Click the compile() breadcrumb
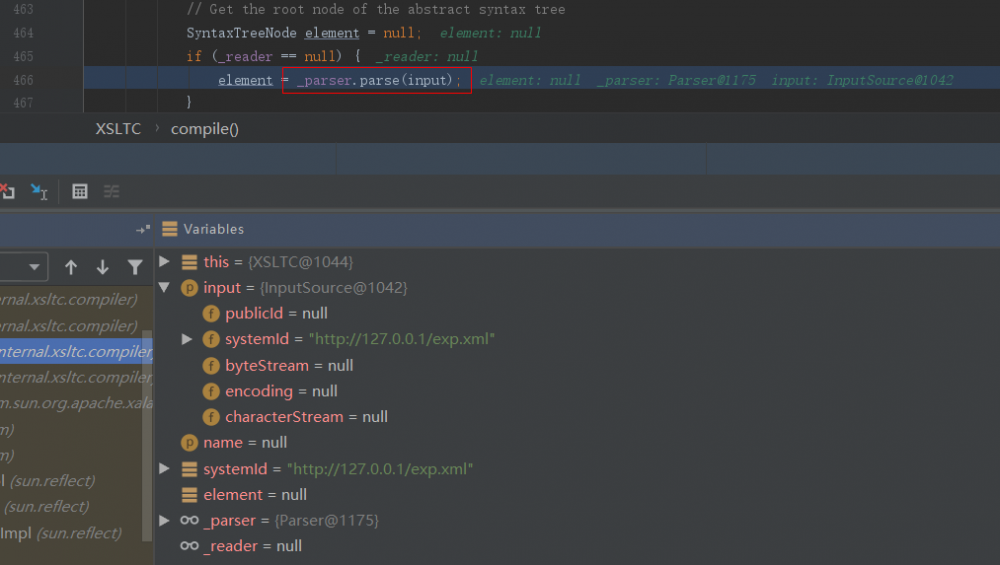The height and width of the screenshot is (565, 1000). 205,129
